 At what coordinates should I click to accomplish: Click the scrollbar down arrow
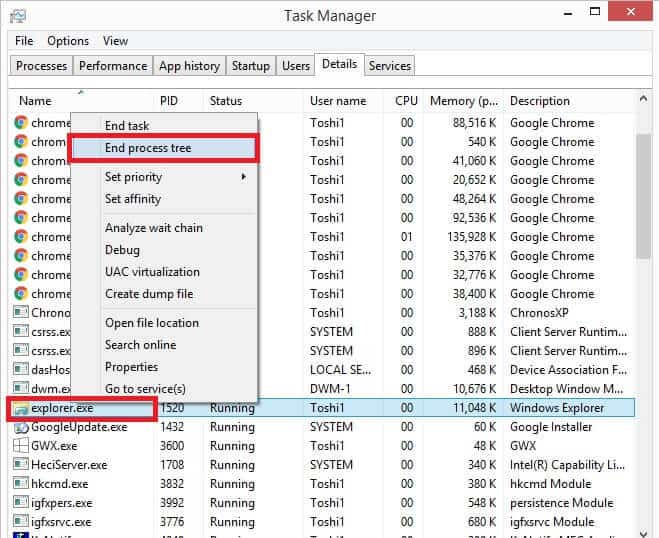(643, 533)
